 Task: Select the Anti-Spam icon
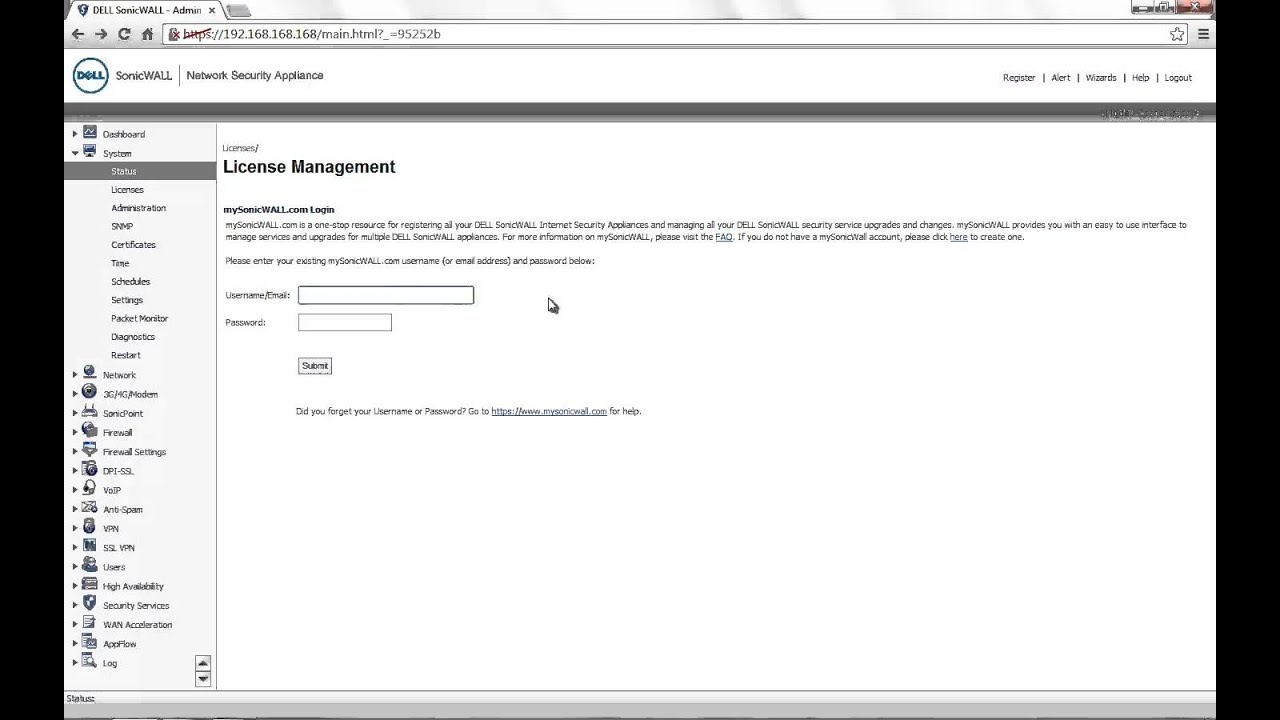click(89, 509)
